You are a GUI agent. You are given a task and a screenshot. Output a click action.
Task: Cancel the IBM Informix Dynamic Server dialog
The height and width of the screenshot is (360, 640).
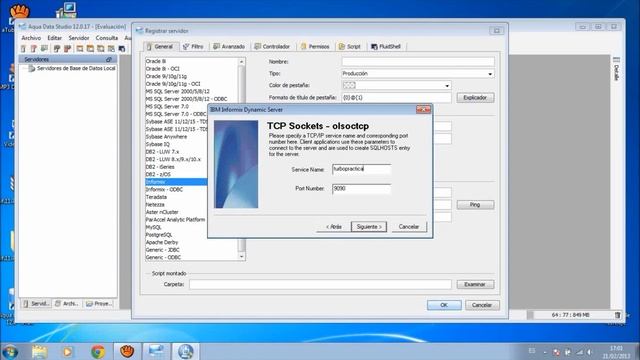409,227
